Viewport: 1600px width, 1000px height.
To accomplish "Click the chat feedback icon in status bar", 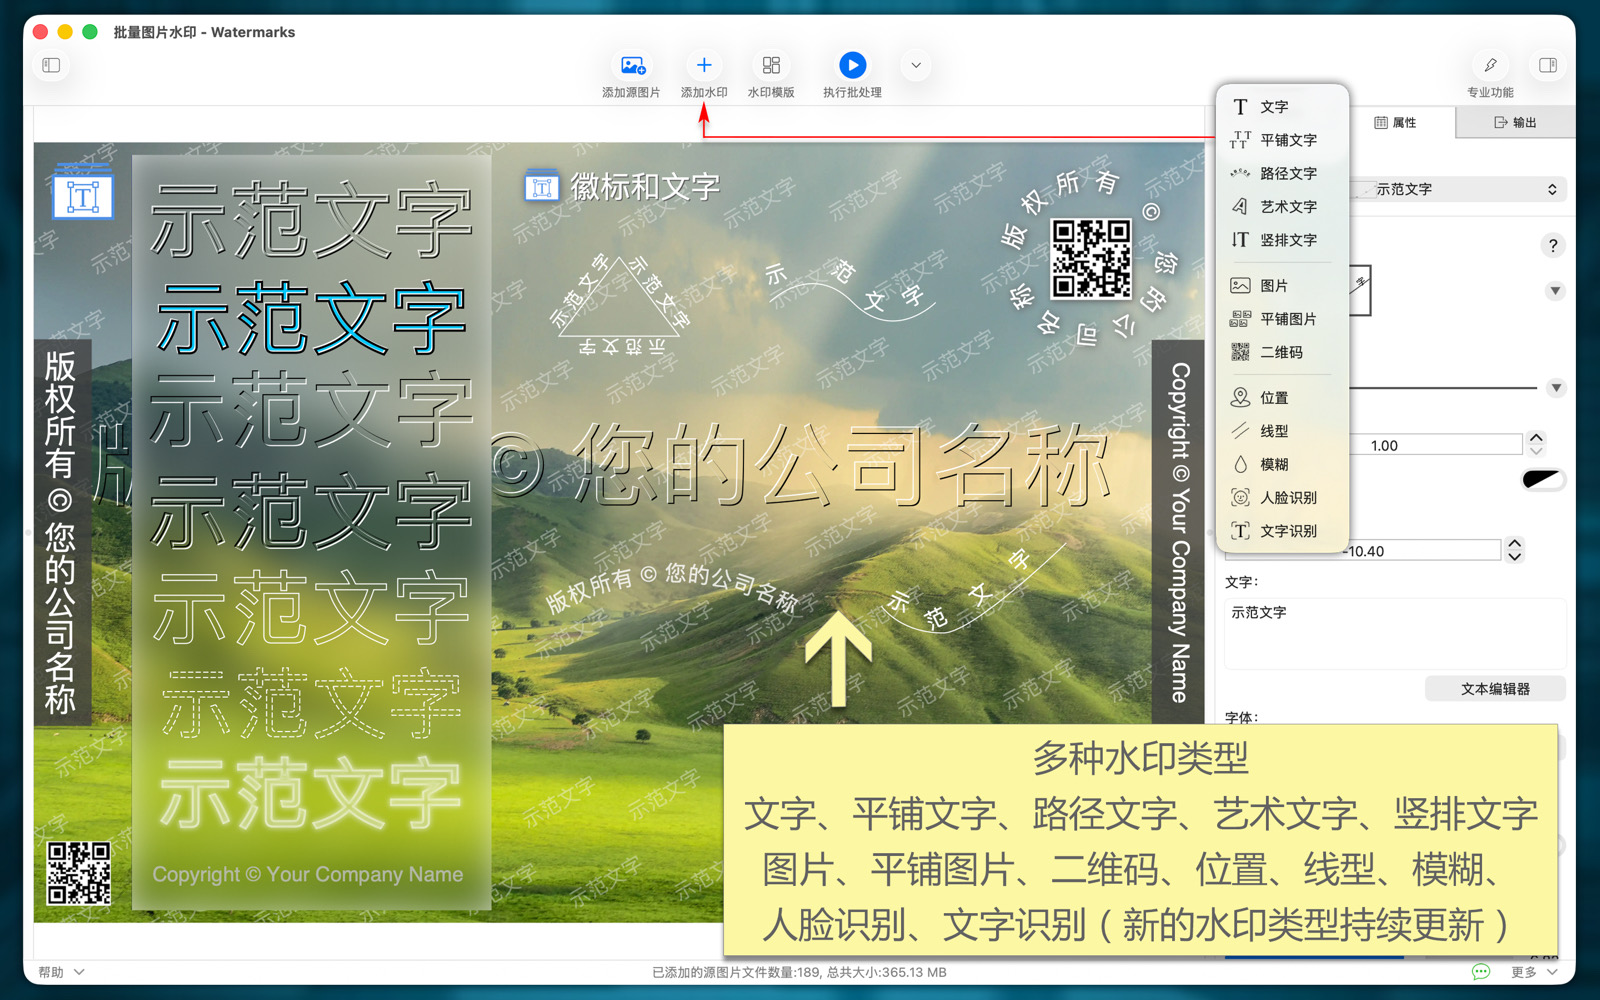I will pos(1481,972).
